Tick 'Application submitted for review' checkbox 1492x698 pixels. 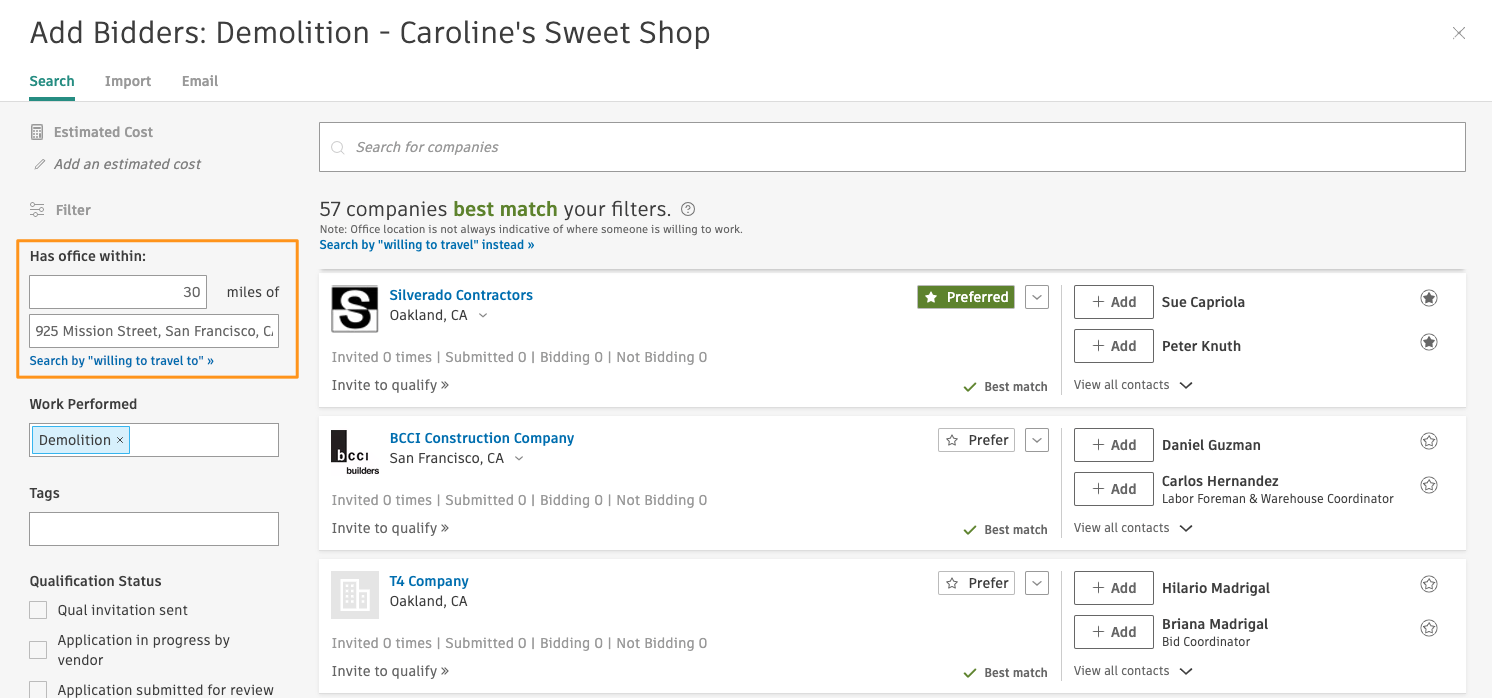coord(38,689)
